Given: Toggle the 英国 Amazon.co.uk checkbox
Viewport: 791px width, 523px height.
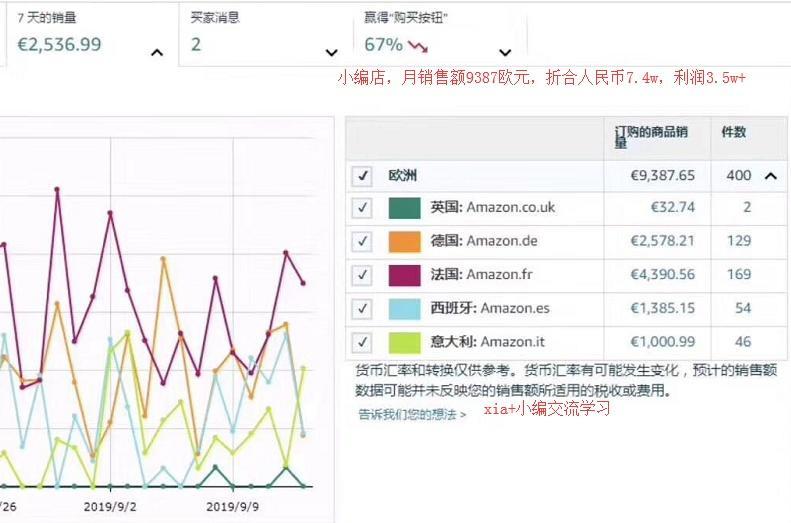Looking at the screenshot, I should point(362,208).
